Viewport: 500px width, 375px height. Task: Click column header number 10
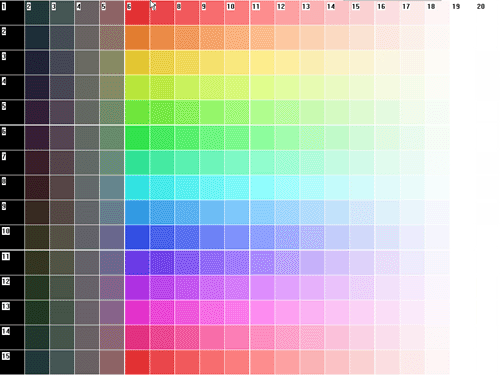[231, 7]
